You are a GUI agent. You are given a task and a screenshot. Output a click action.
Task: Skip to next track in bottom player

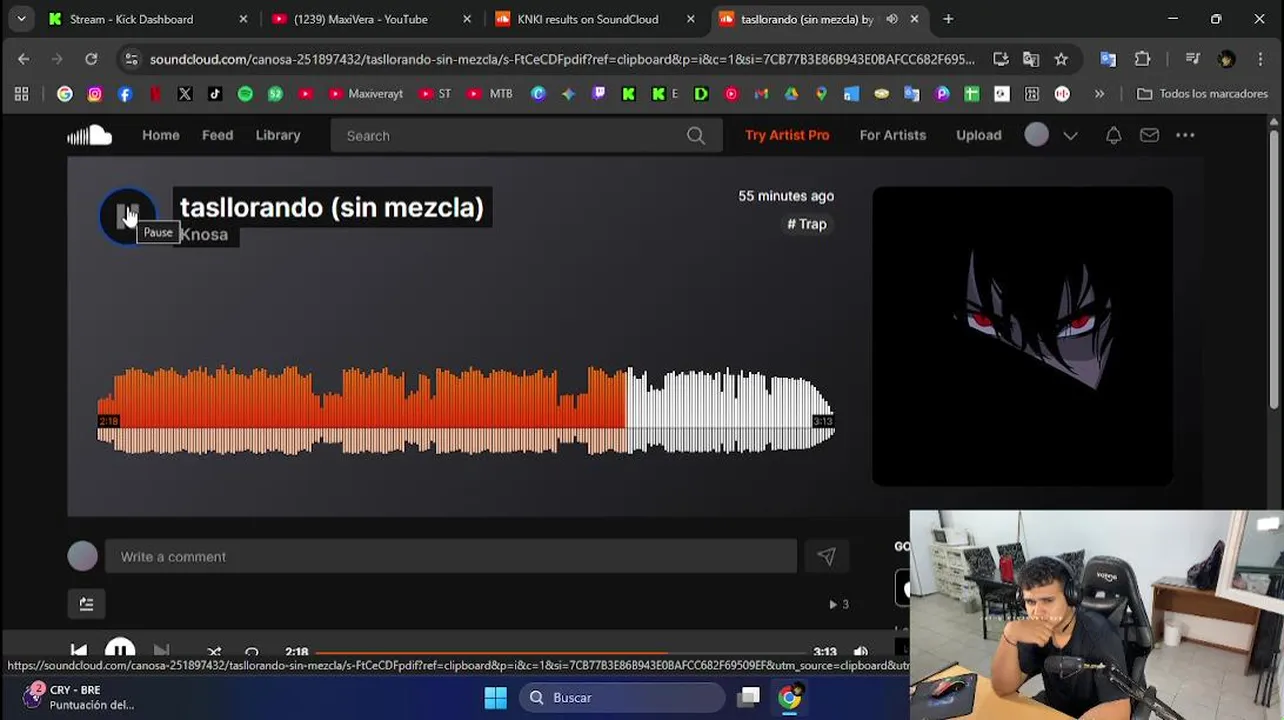point(161,652)
